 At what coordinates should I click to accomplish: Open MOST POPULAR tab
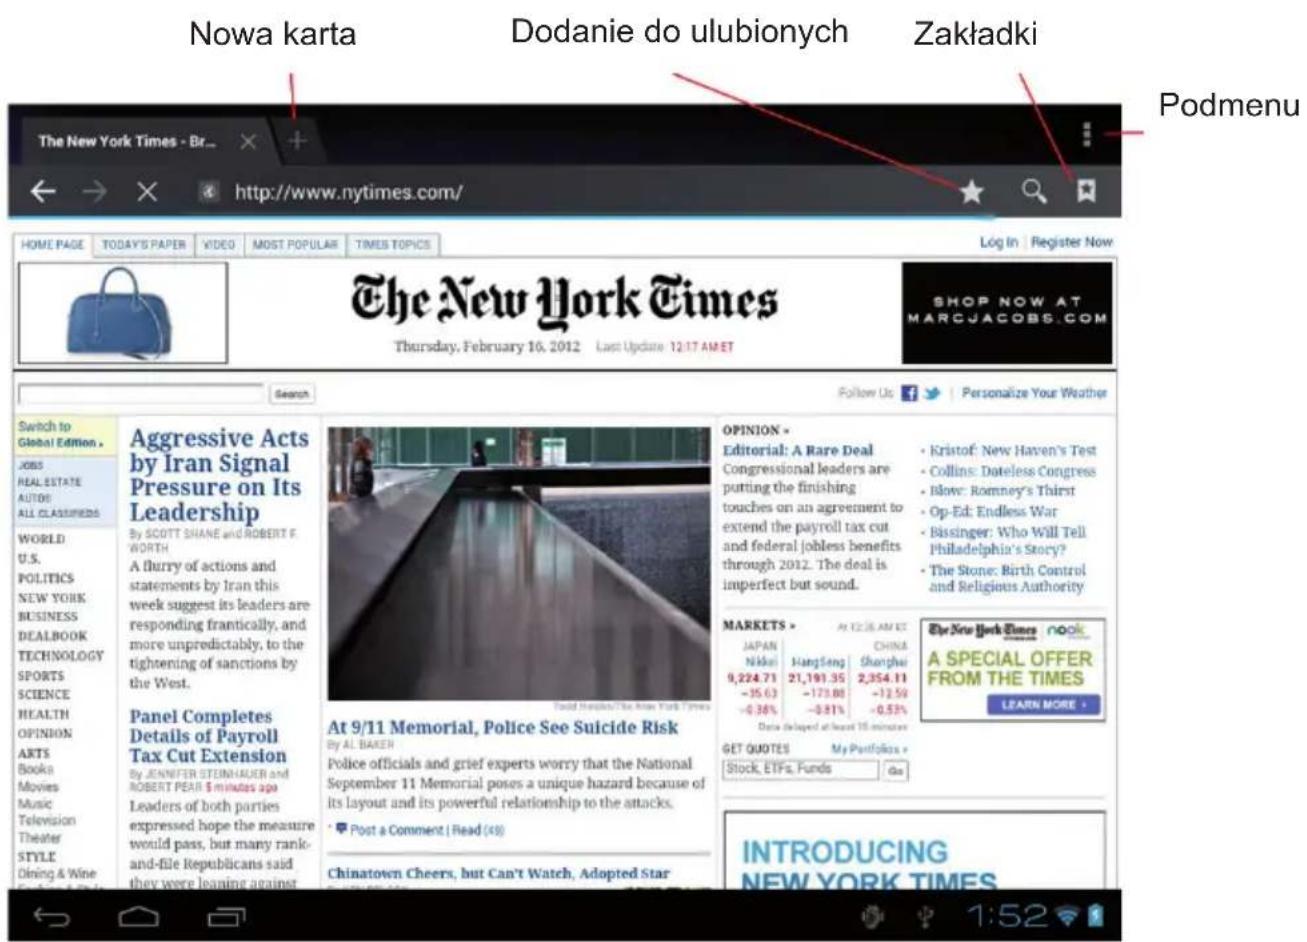tap(295, 245)
